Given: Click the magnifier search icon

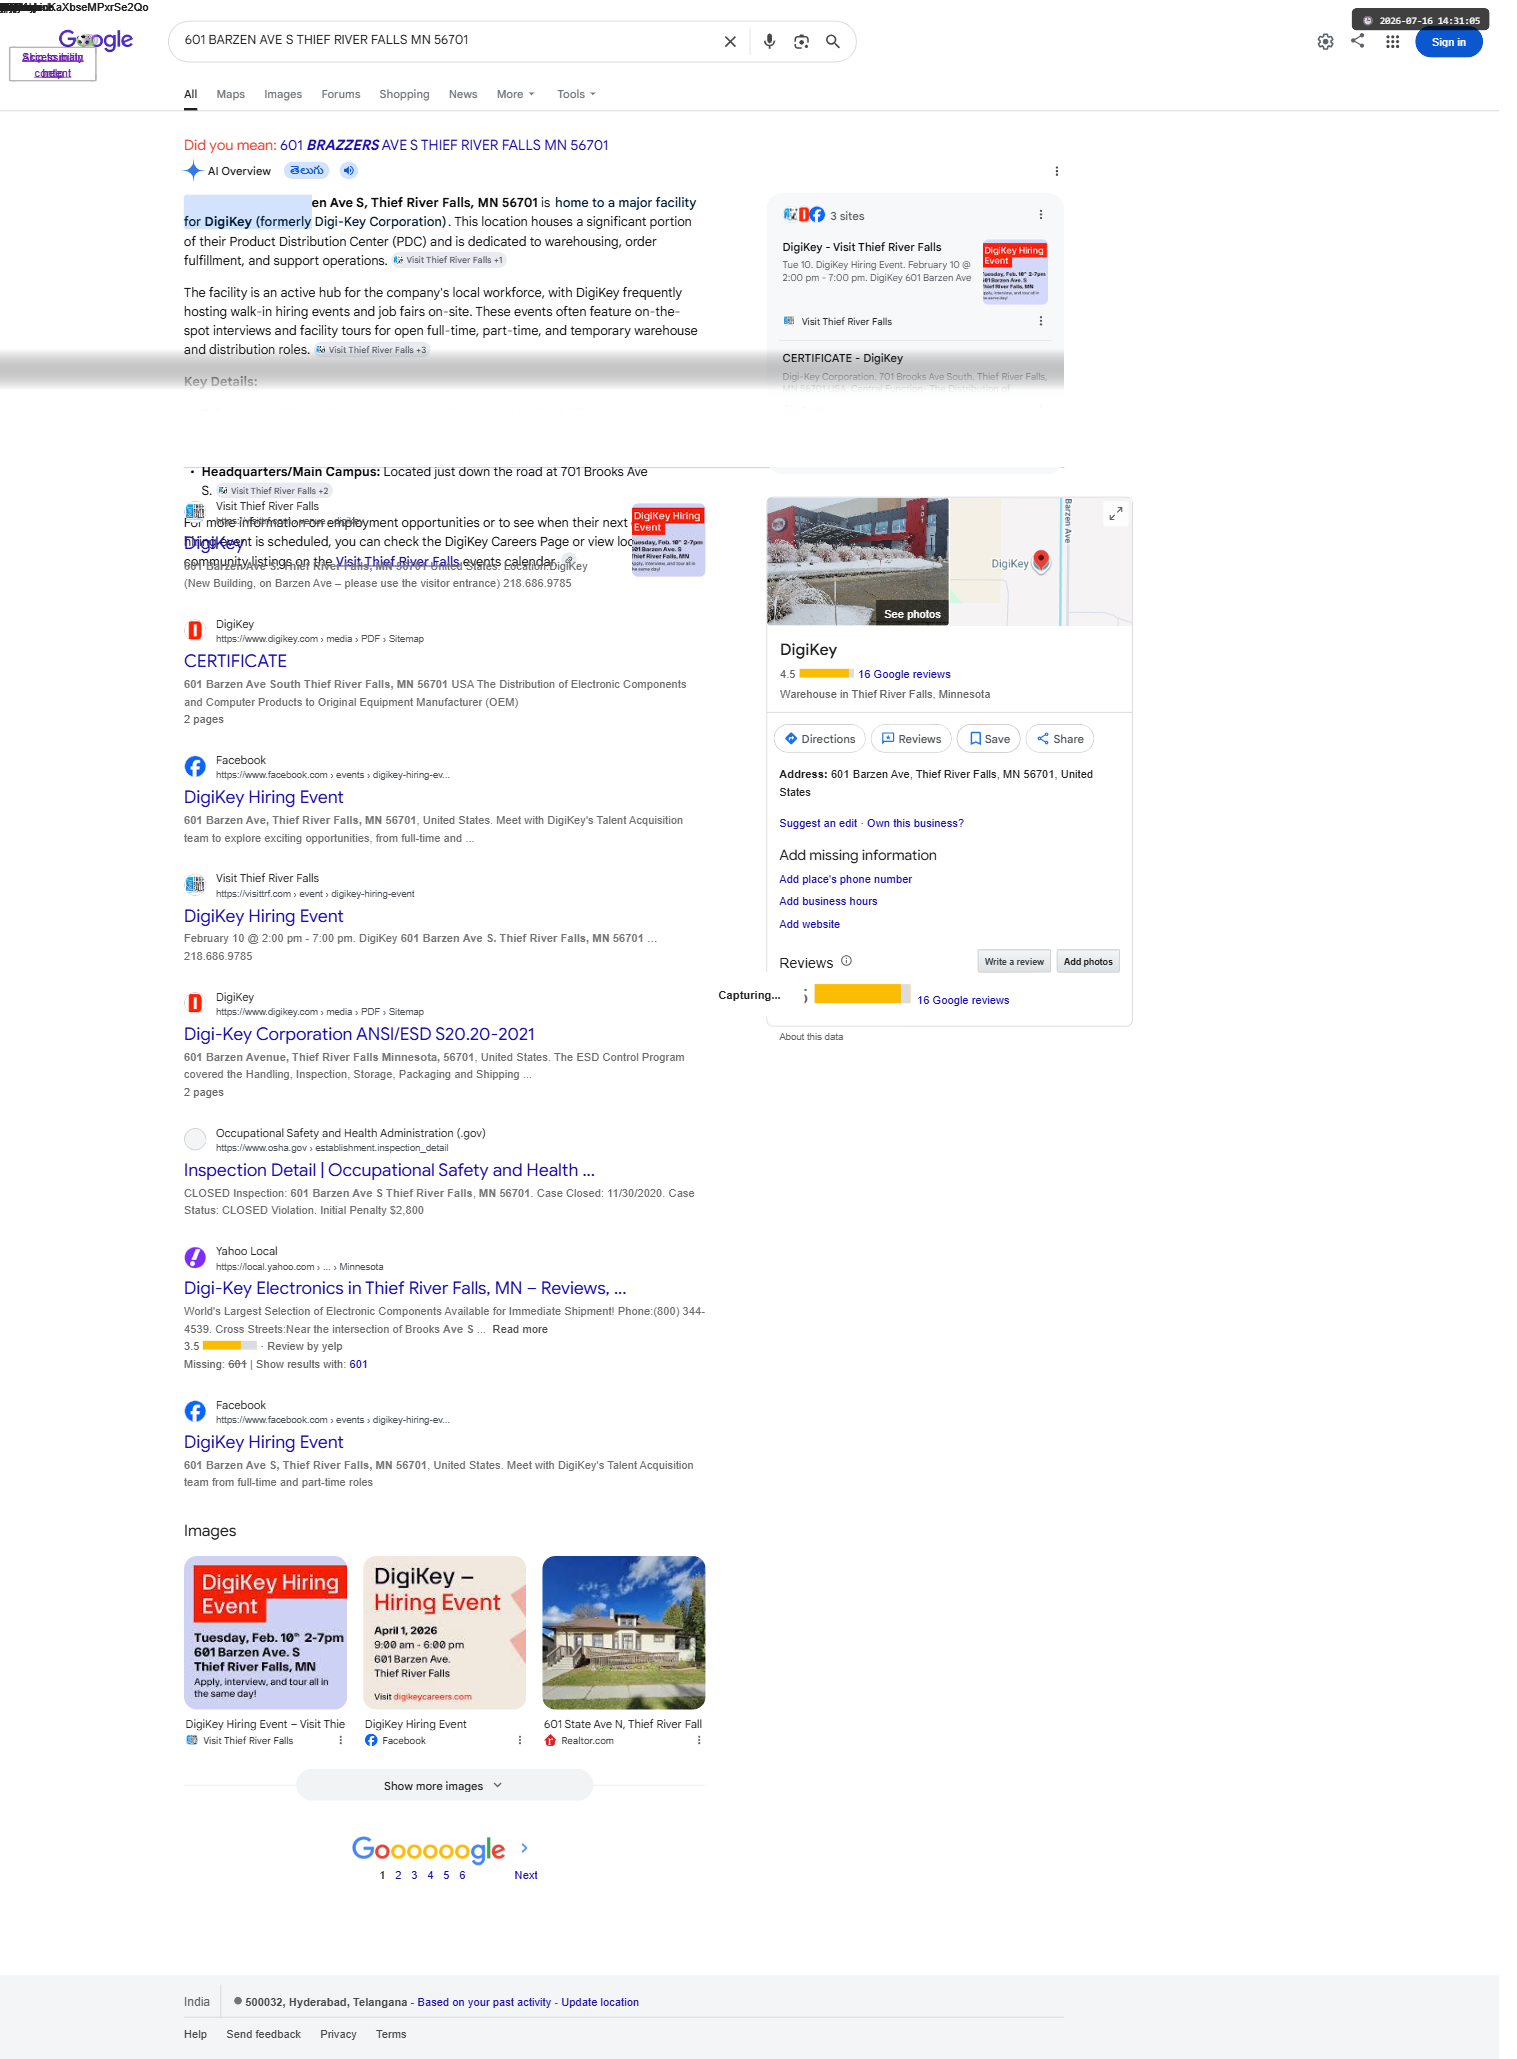Looking at the screenshot, I should coord(832,41).
